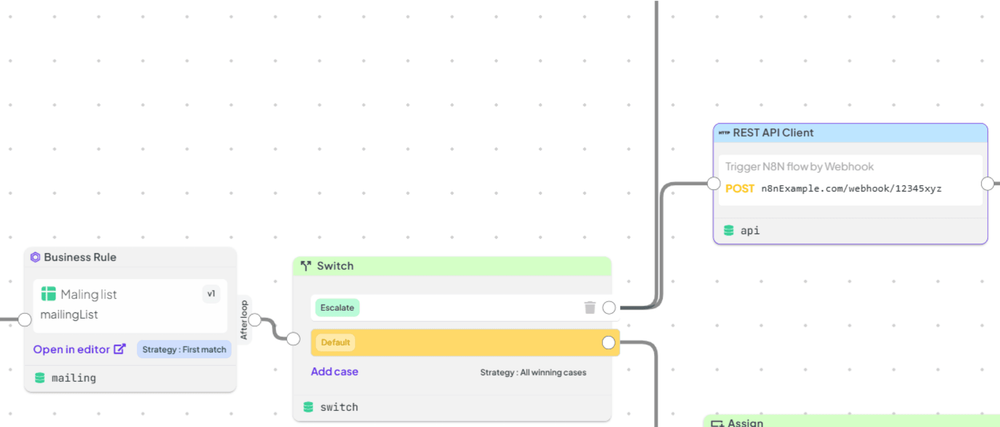Click the database icon beside switch variable

[x=309, y=407]
